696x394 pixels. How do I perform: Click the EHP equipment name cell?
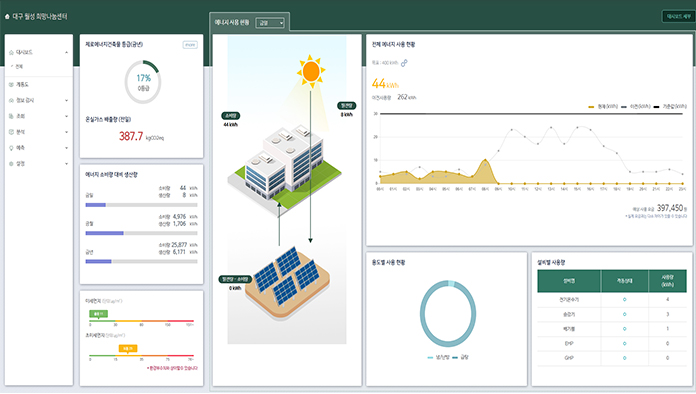[x=569, y=343]
